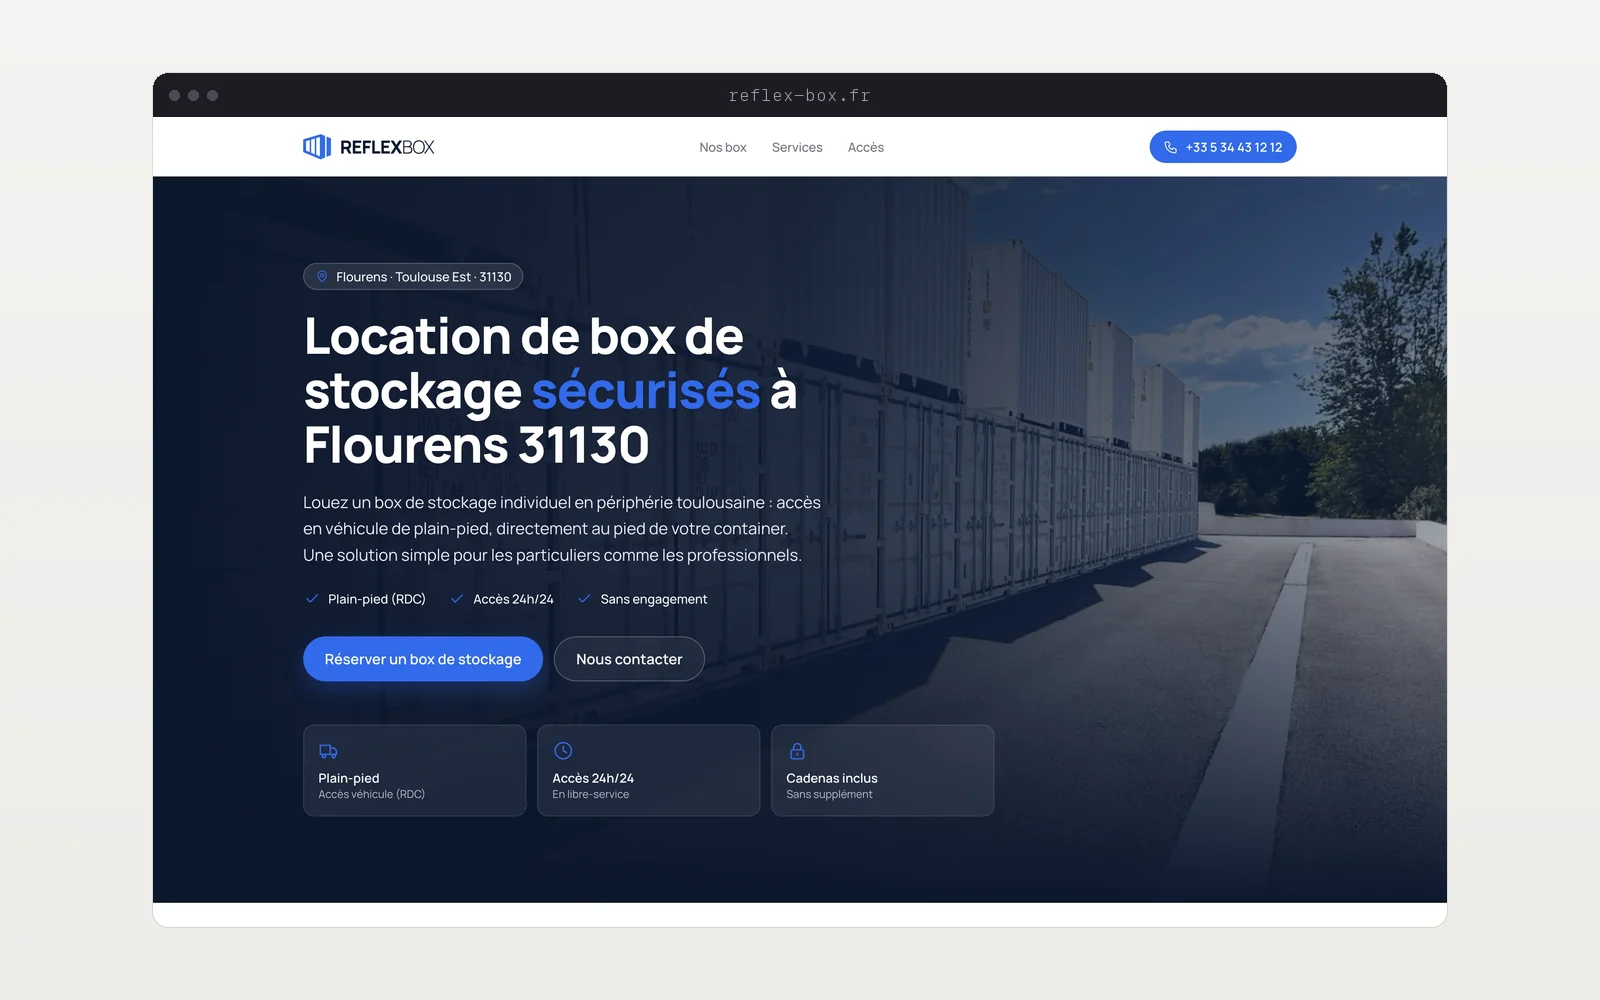Open the Accès navigation link
1600x1000 pixels.
(866, 147)
